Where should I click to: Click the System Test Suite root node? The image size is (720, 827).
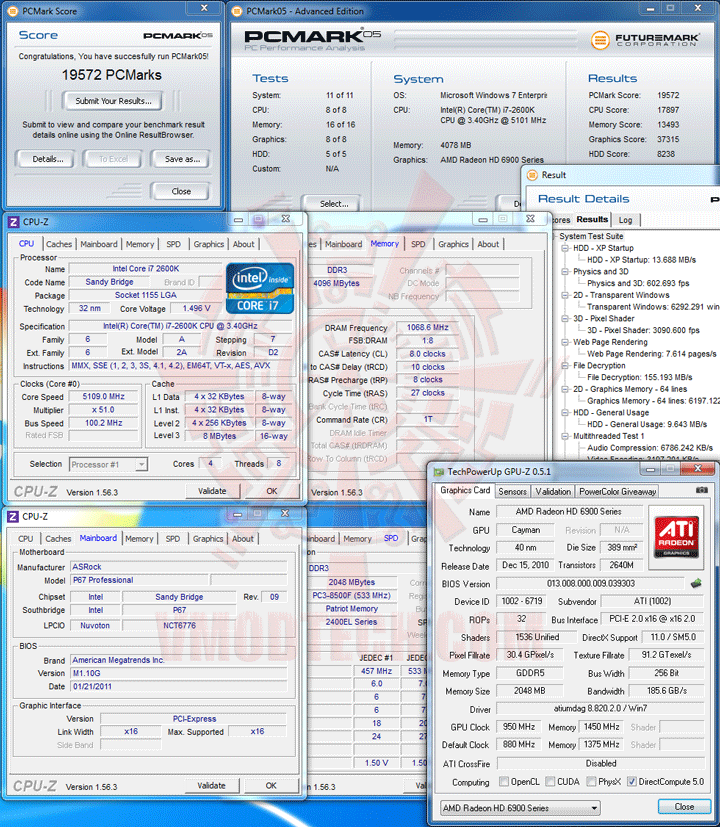click(x=591, y=236)
